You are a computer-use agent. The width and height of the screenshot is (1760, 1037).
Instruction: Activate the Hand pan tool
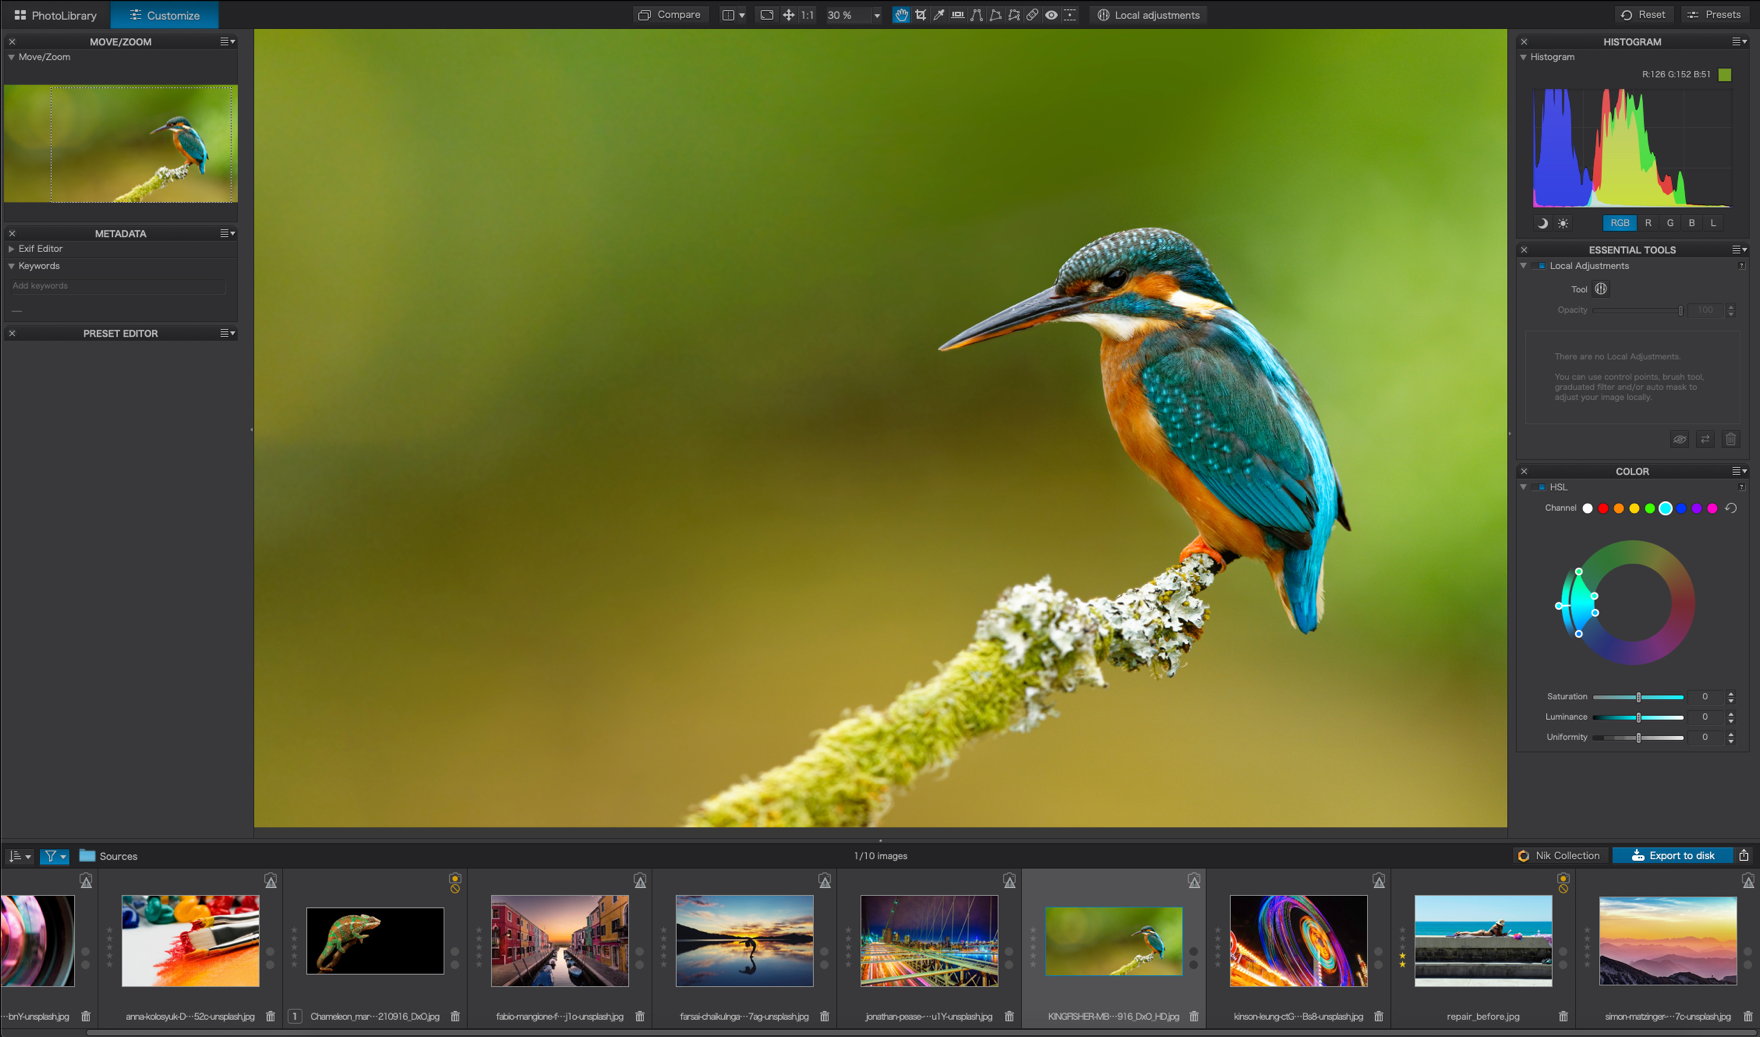click(901, 15)
